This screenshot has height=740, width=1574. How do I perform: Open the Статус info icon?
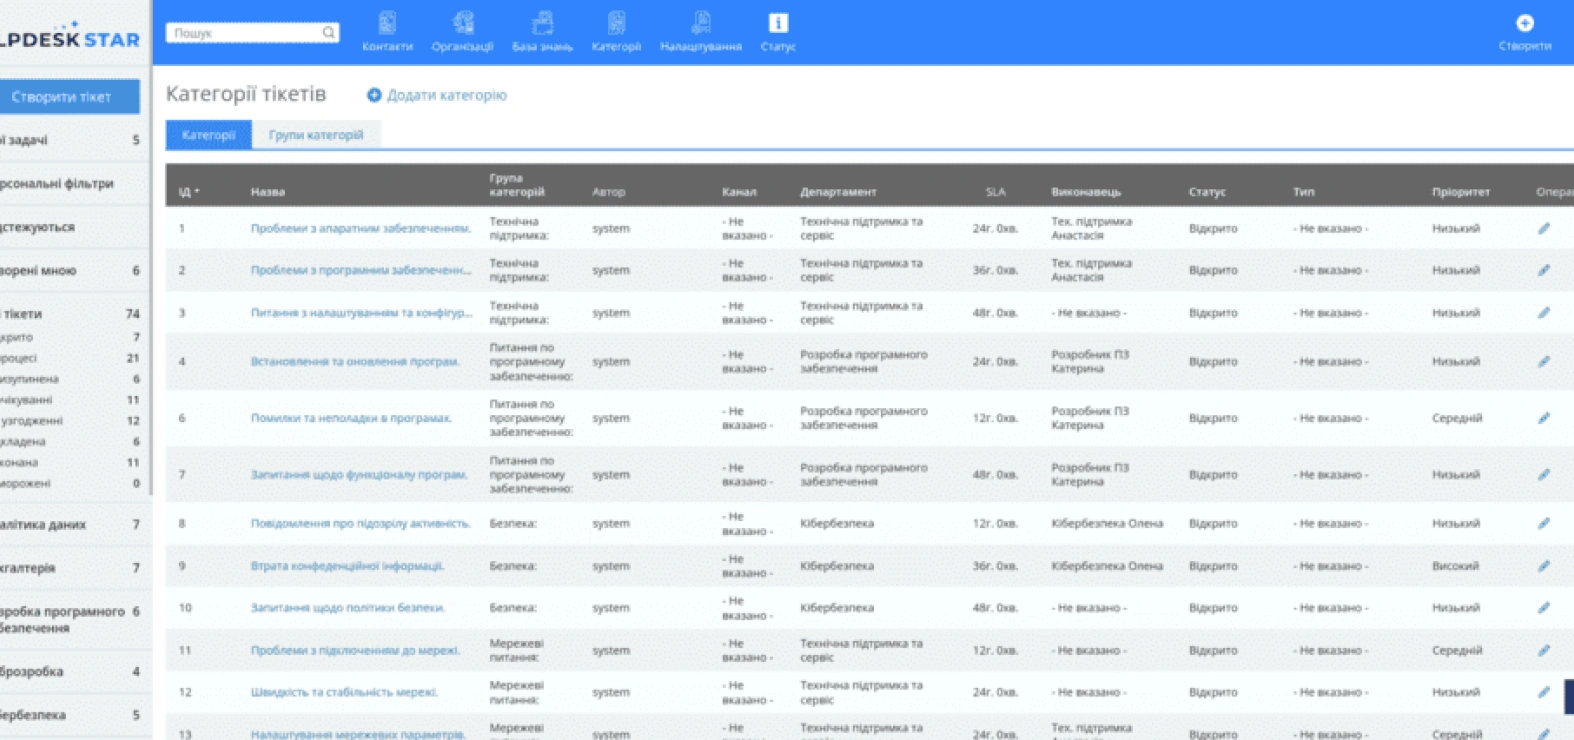point(778,23)
